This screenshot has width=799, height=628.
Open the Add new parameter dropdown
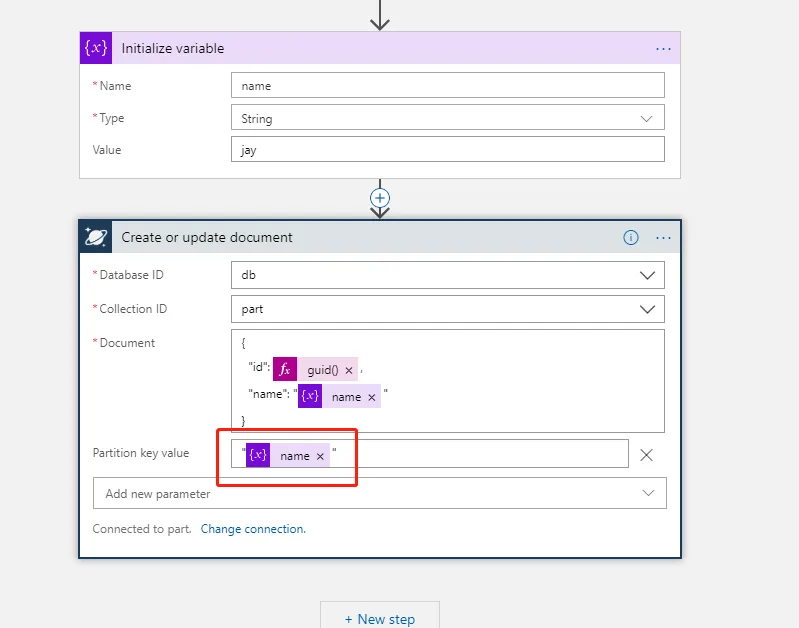(380, 493)
